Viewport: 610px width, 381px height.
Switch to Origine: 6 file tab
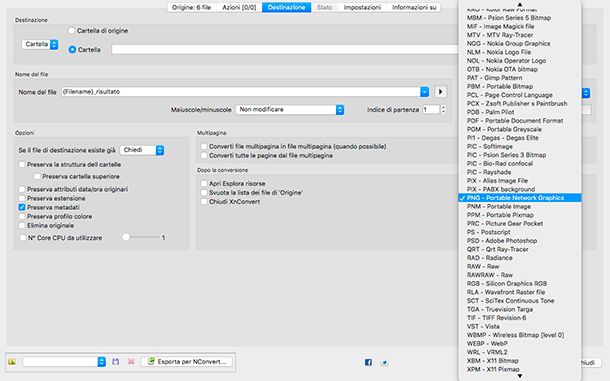(x=191, y=7)
